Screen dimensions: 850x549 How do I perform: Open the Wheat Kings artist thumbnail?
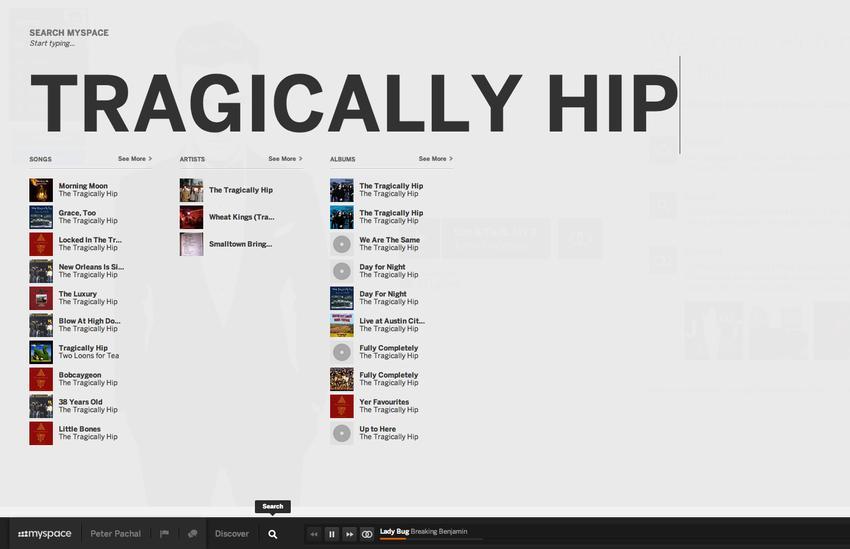[191, 217]
